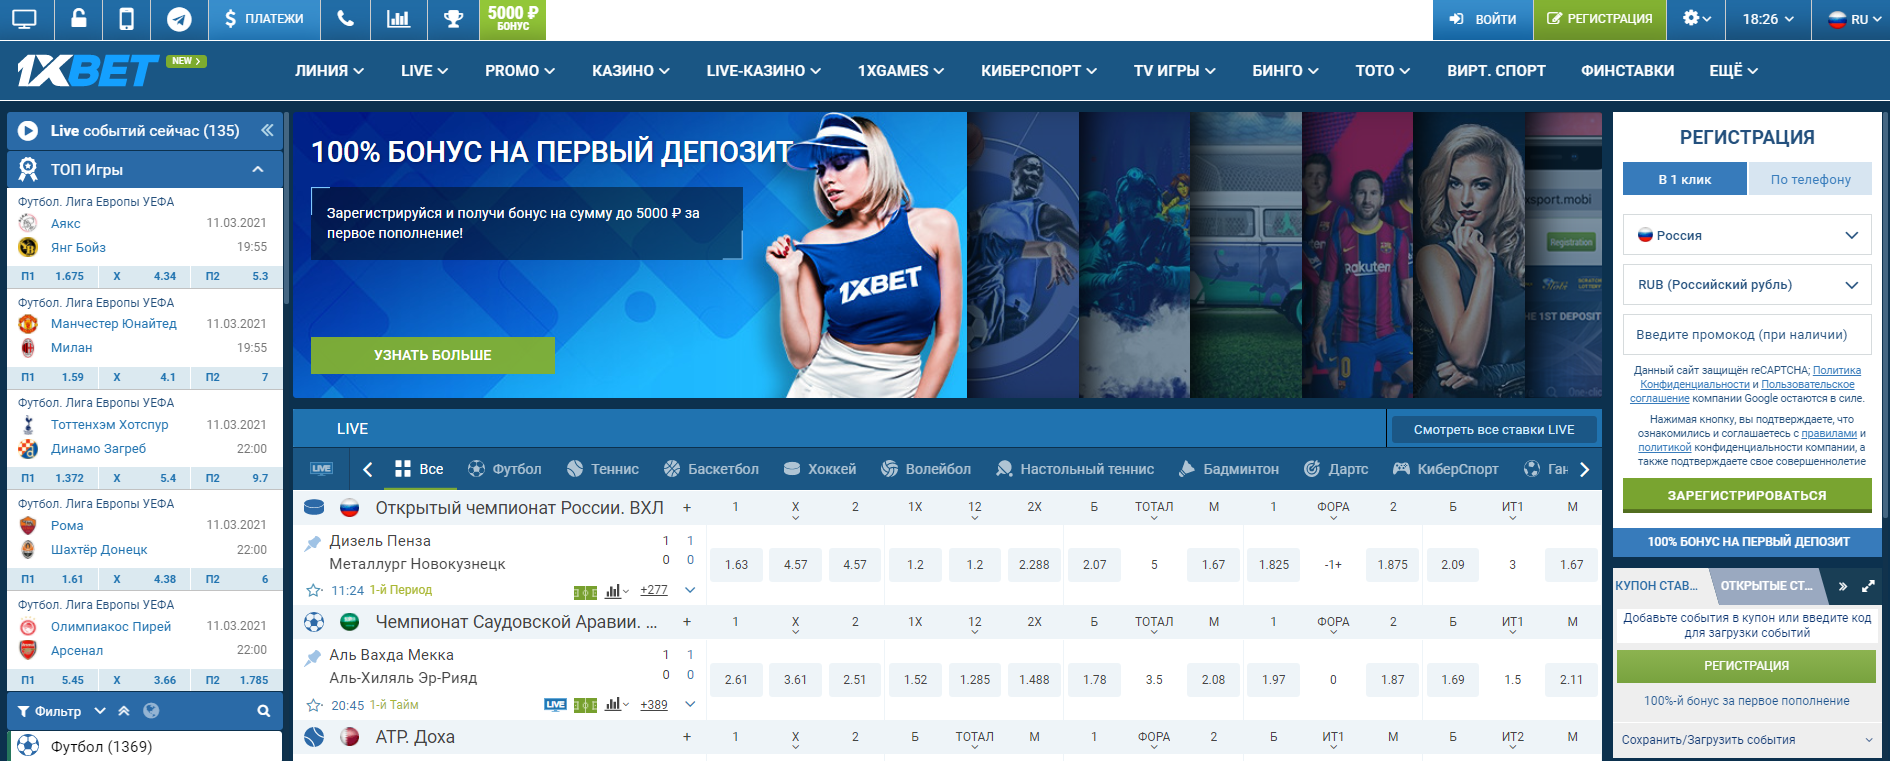The image size is (1890, 761).
Task: Select the Бадминтон sport tab
Action: (1229, 469)
